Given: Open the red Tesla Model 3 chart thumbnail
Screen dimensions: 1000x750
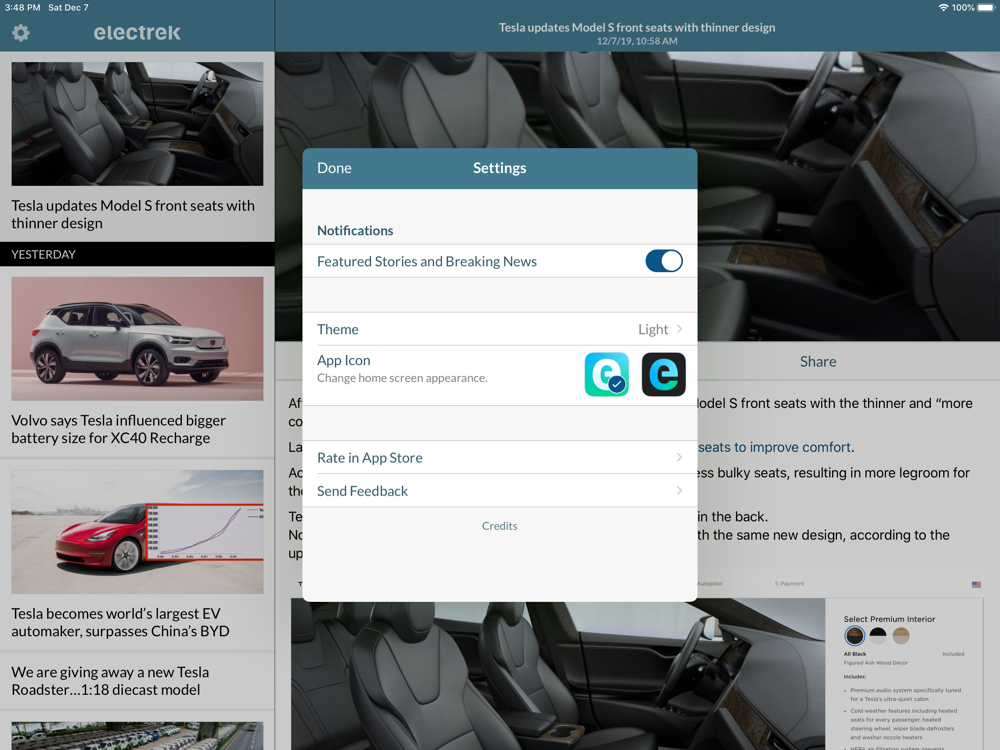Looking at the screenshot, I should (x=137, y=532).
